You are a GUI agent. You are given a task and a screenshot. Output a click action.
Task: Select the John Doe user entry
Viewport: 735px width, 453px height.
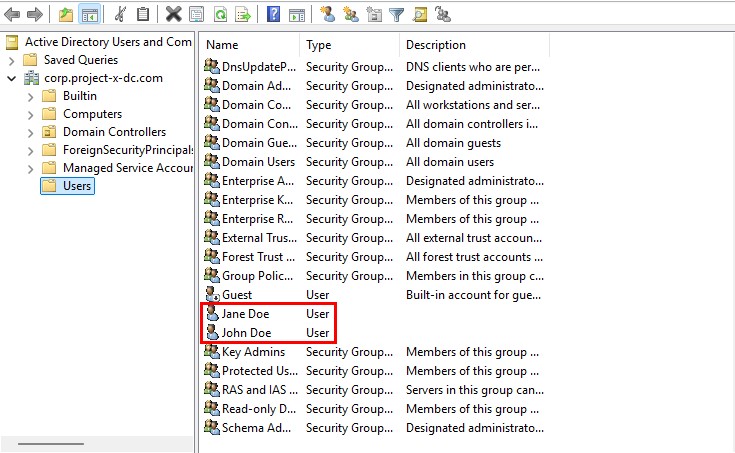tap(245, 333)
